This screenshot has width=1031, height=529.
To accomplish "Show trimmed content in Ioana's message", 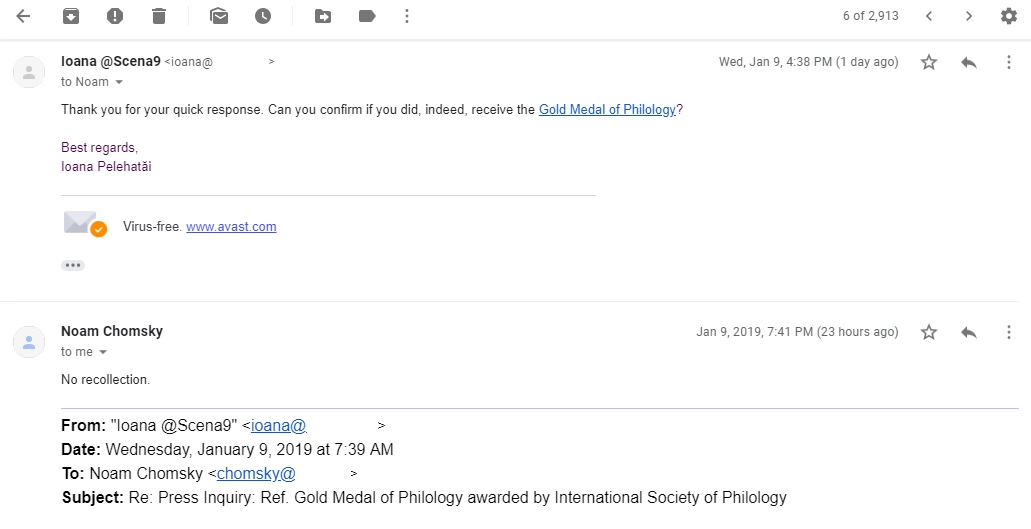I will click(73, 266).
